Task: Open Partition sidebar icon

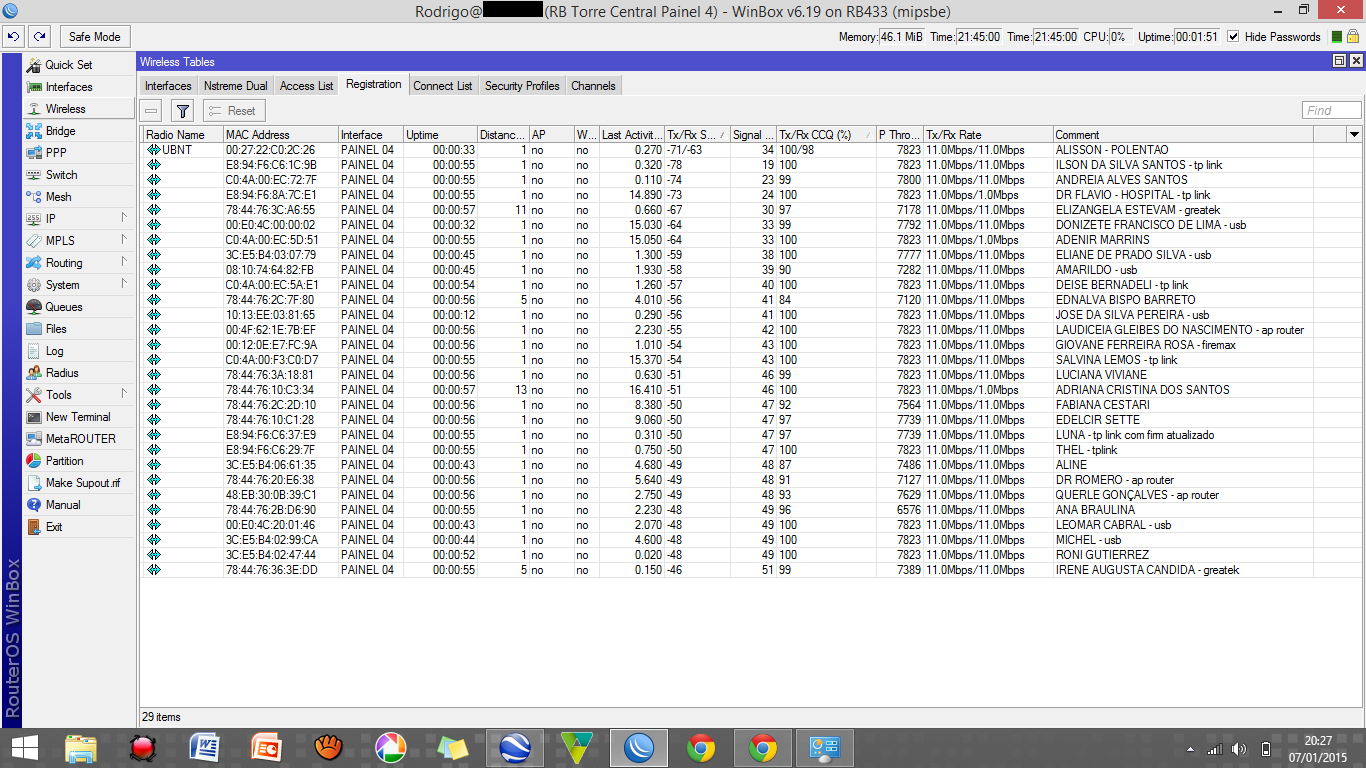Action: pos(34,461)
